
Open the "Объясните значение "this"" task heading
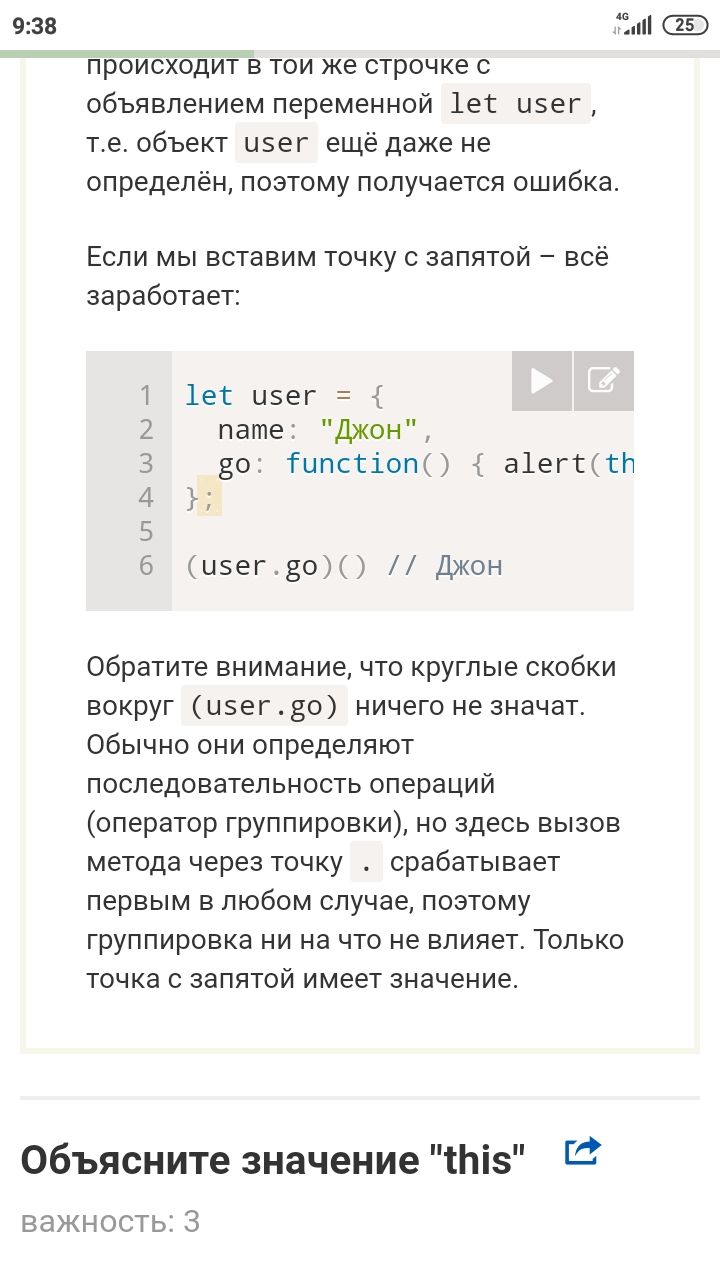273,1160
